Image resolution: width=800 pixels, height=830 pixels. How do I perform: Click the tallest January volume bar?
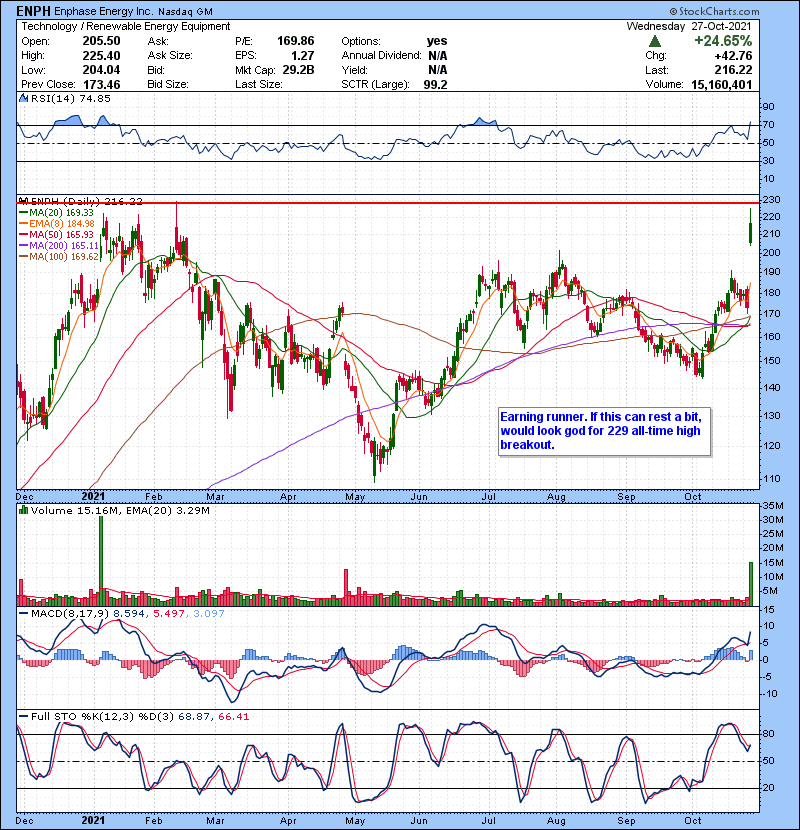click(101, 560)
